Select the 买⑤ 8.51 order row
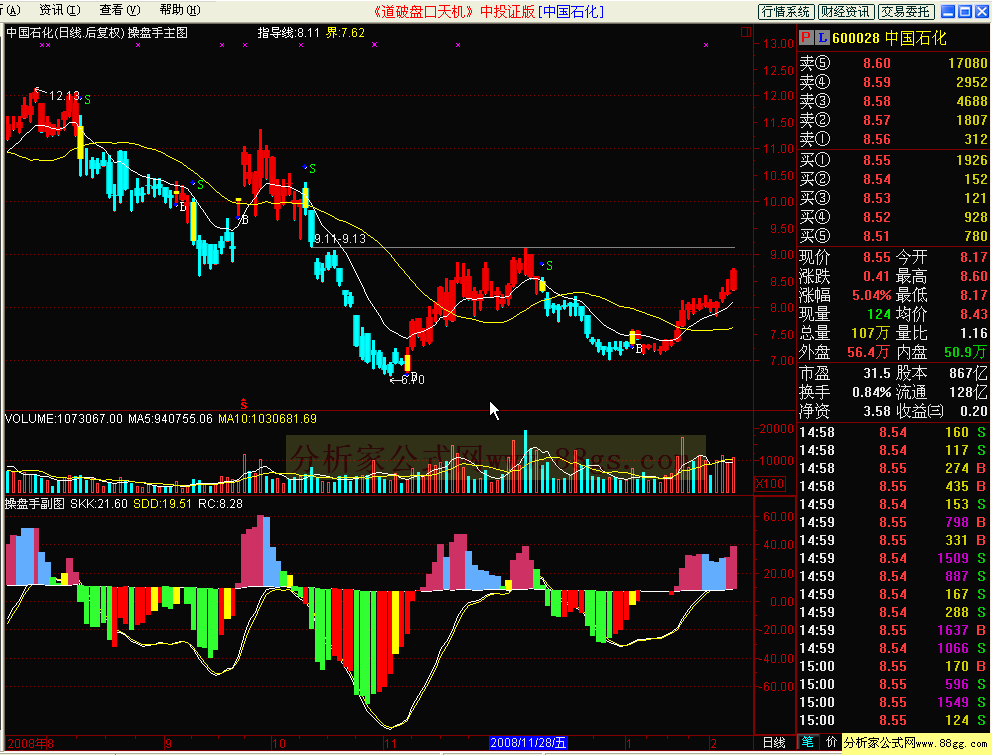The height and width of the screenshot is (755, 992). click(893, 236)
